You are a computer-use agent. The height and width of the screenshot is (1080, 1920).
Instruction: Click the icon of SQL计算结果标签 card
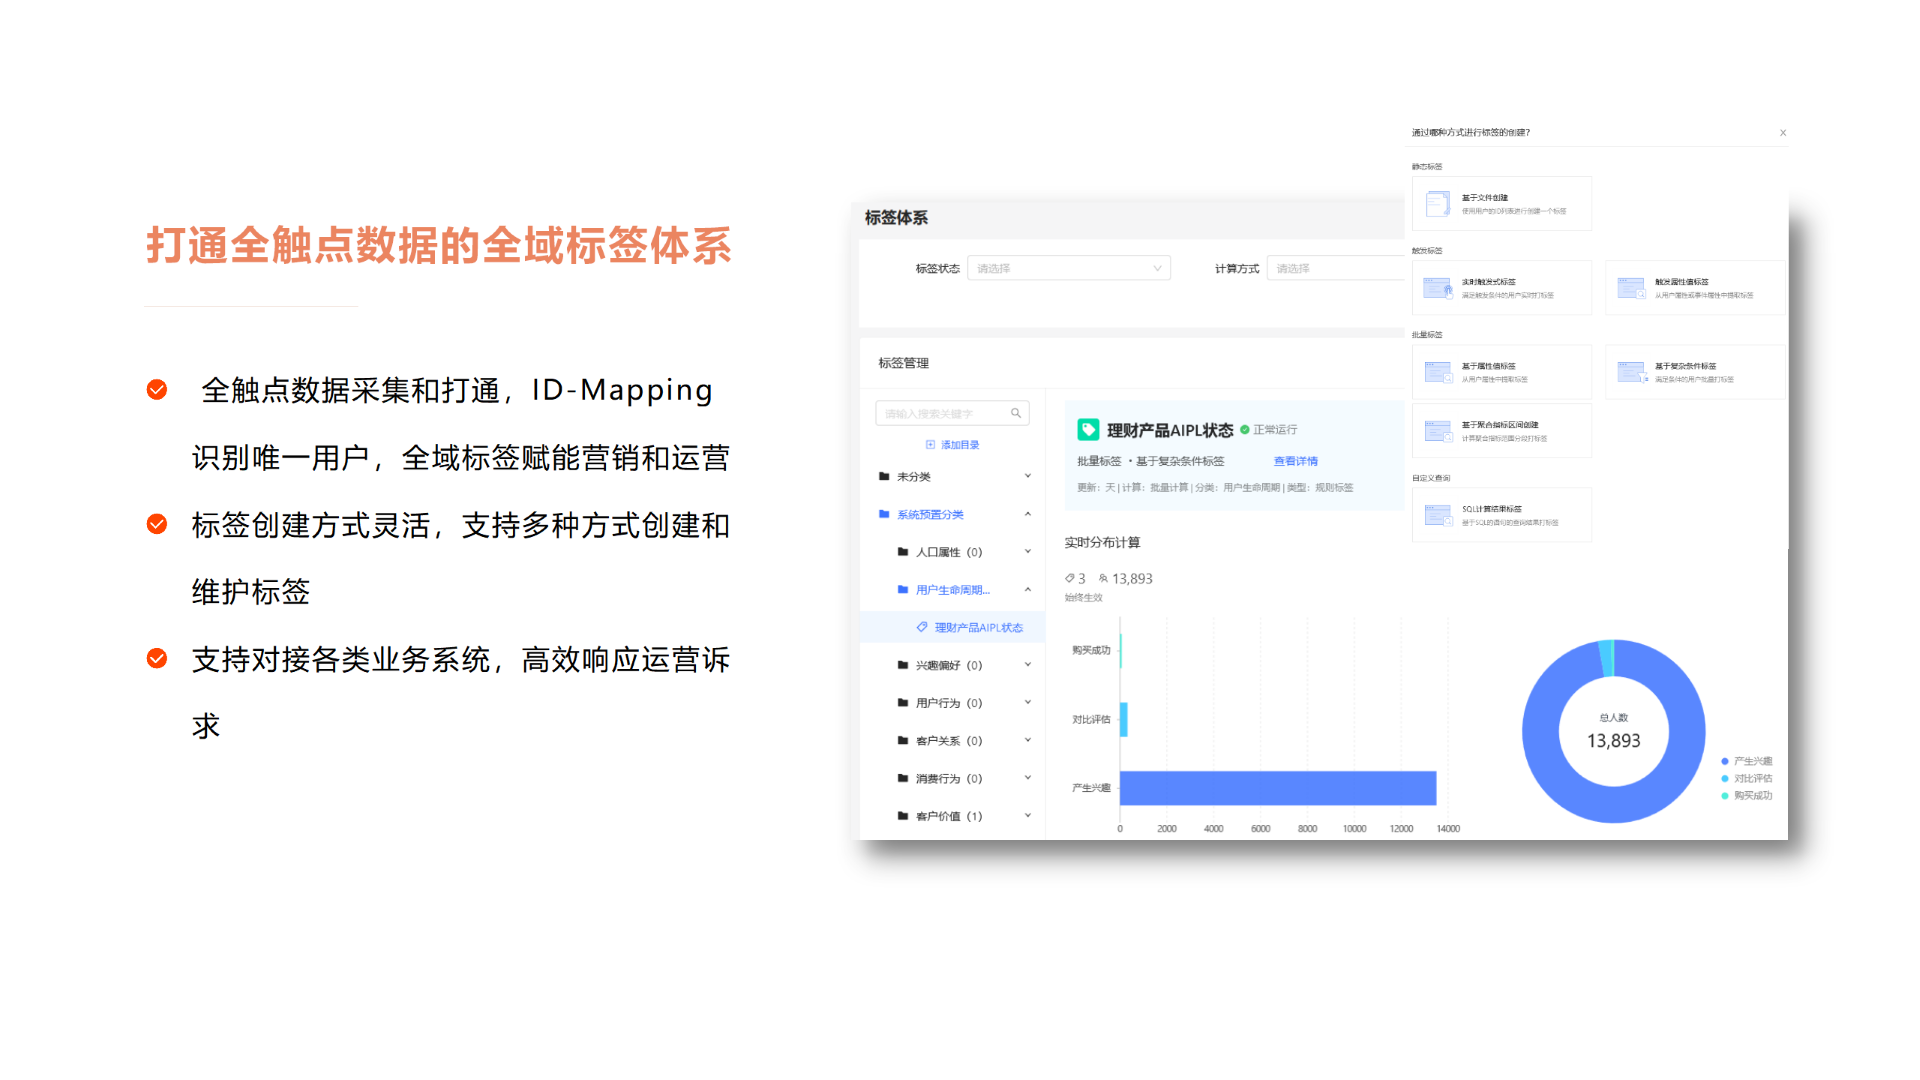1438,515
